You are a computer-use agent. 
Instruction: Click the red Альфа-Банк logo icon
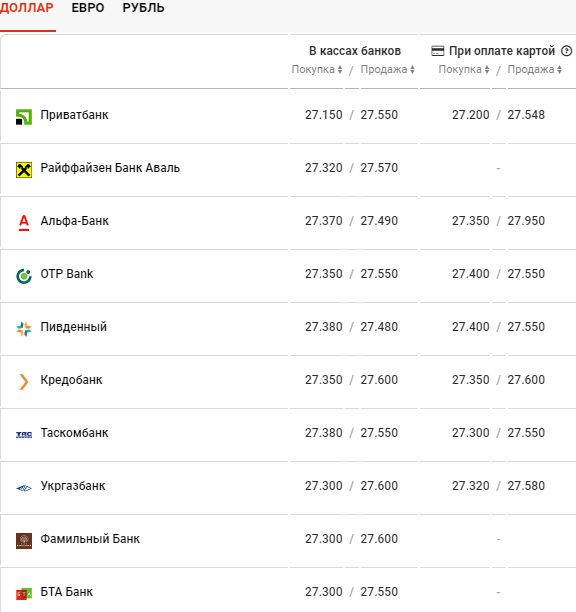coord(24,223)
